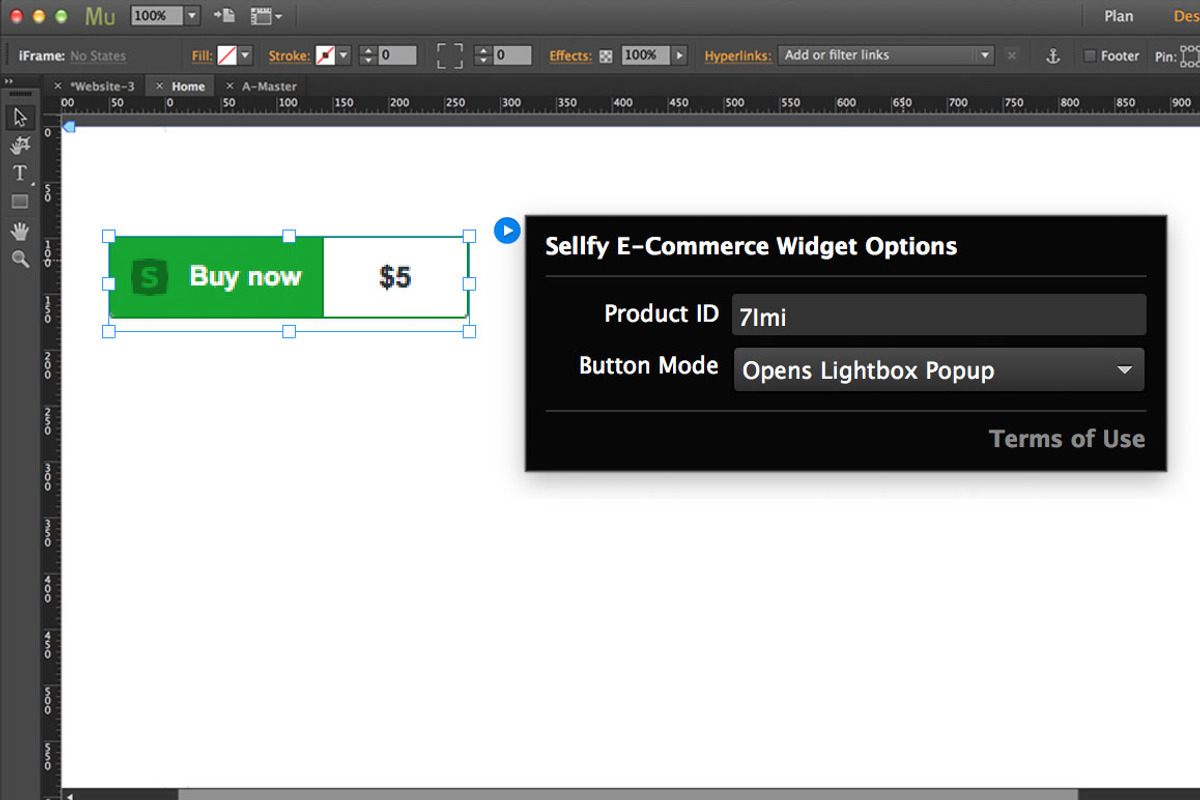Screen dimensions: 1200x800
Task: Open the Terms of Use link
Action: coord(1067,439)
